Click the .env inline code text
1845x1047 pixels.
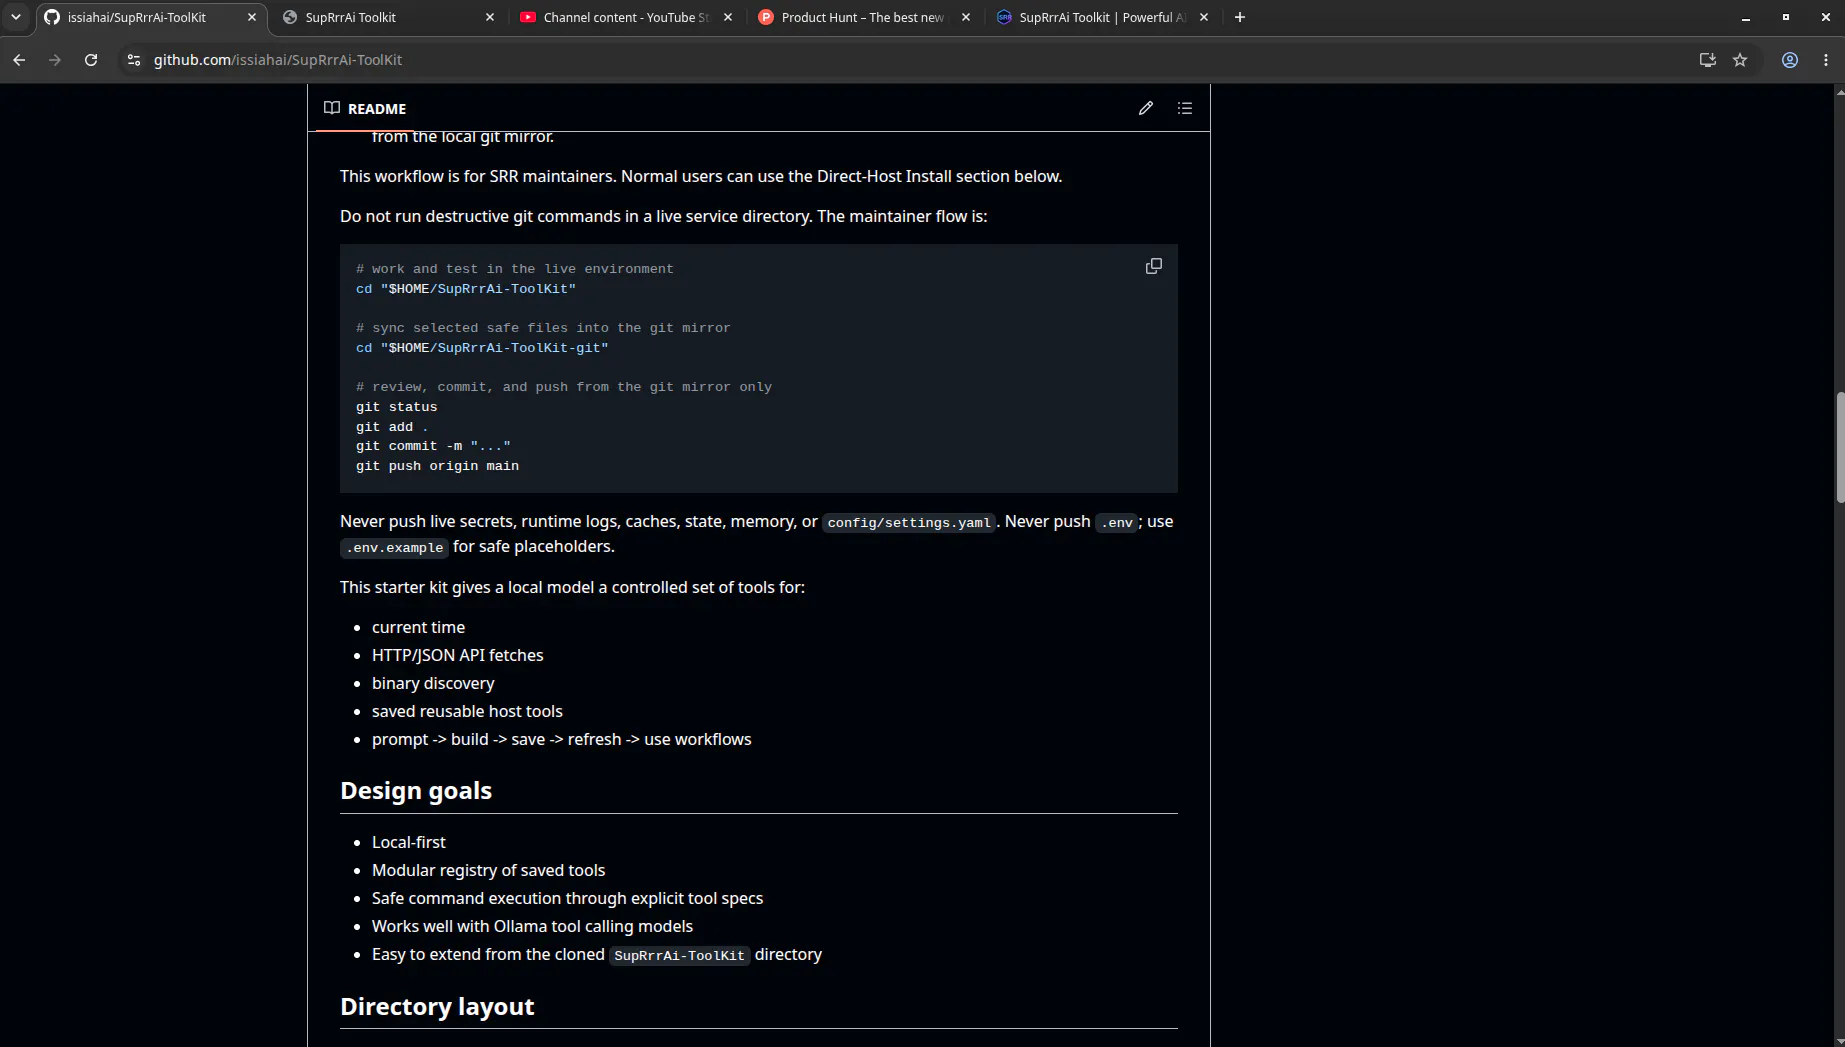(1116, 523)
